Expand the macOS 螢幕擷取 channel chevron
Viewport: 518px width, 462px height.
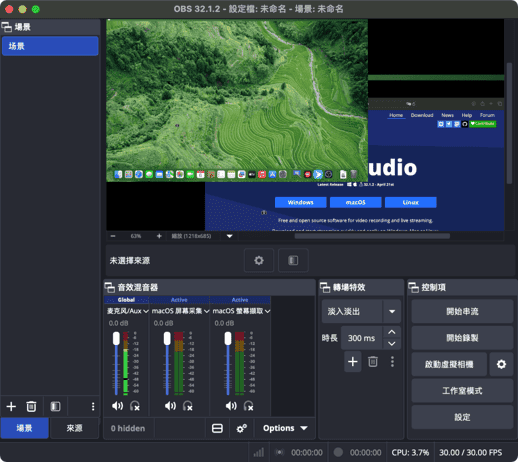tap(267, 311)
